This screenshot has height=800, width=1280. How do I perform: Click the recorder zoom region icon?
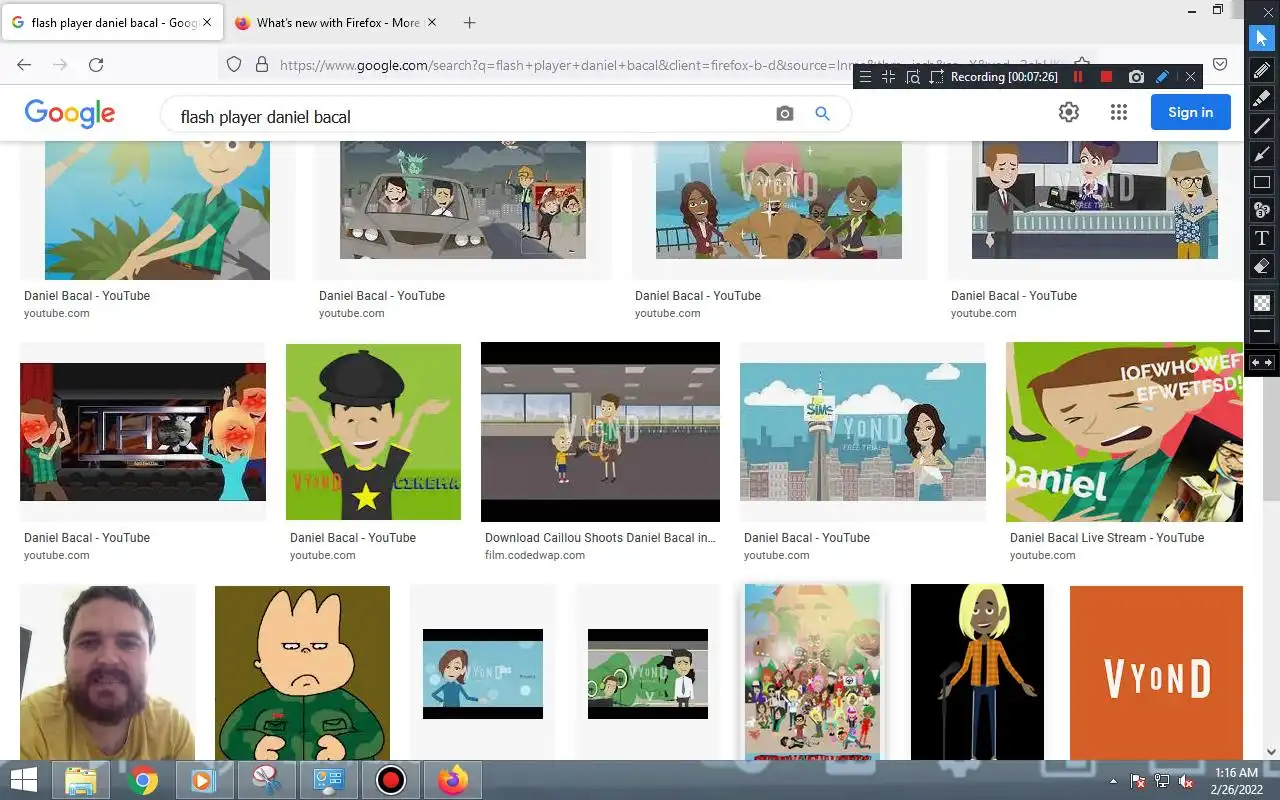click(x=912, y=77)
